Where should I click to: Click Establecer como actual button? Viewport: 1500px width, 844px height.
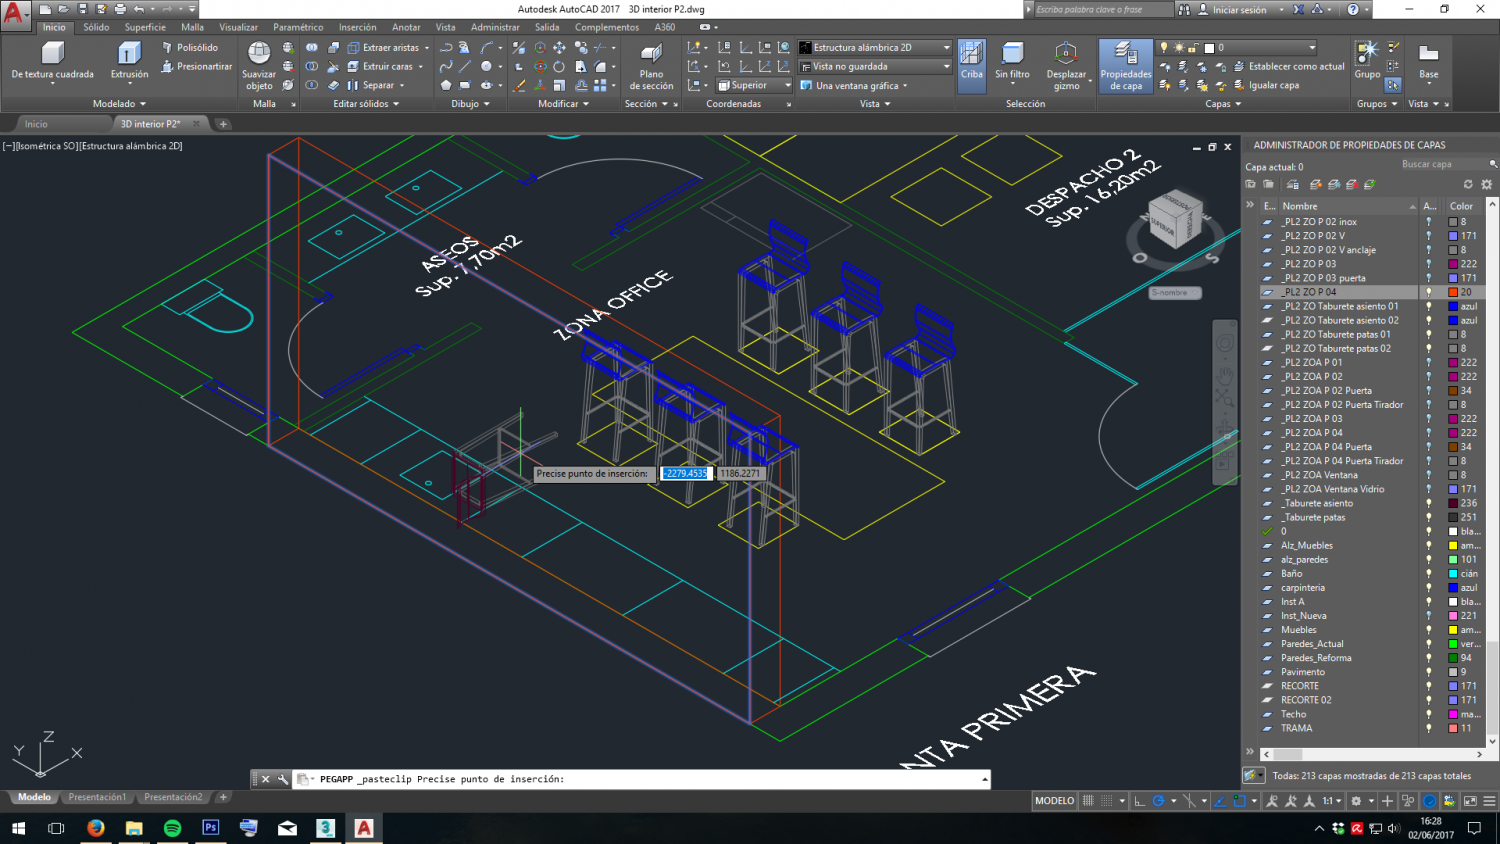point(1289,66)
